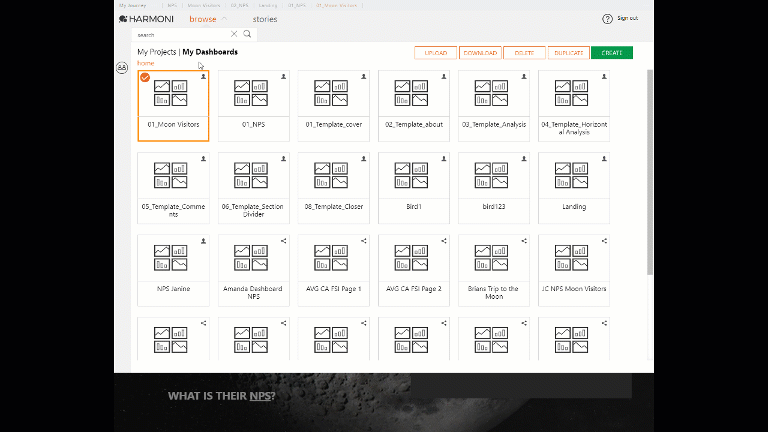Click the owner icon on 01_NPS card
This screenshot has height=432, width=768.
[x=284, y=76]
